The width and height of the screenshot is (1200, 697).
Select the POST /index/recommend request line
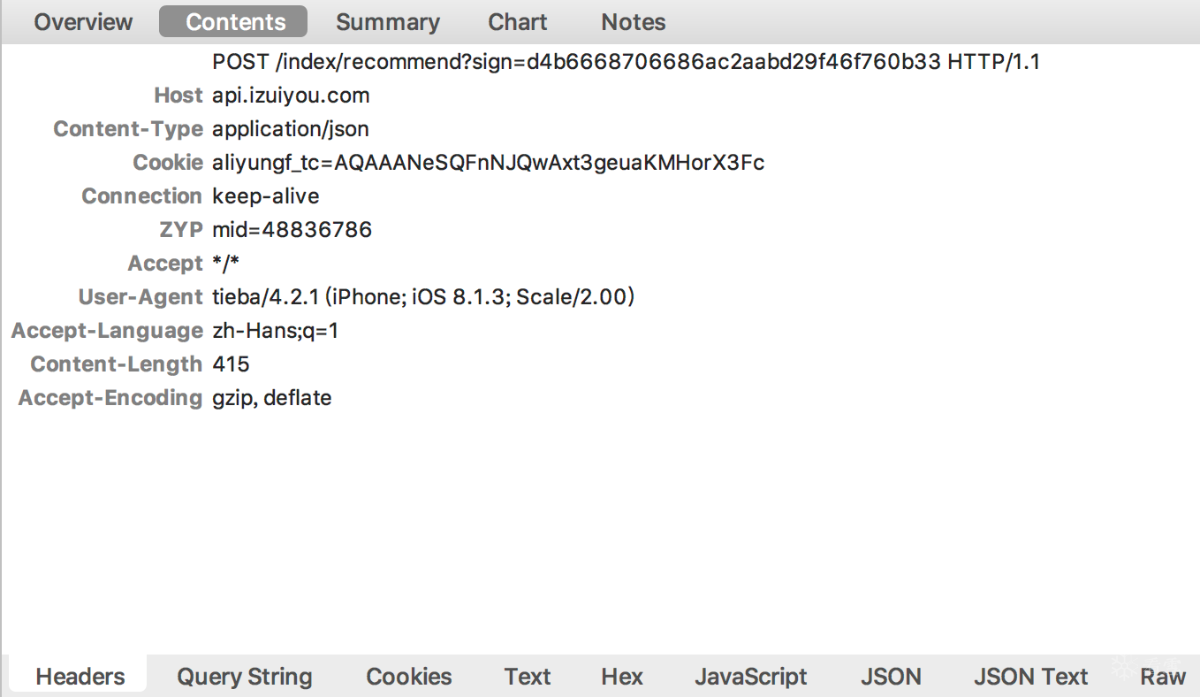click(626, 62)
